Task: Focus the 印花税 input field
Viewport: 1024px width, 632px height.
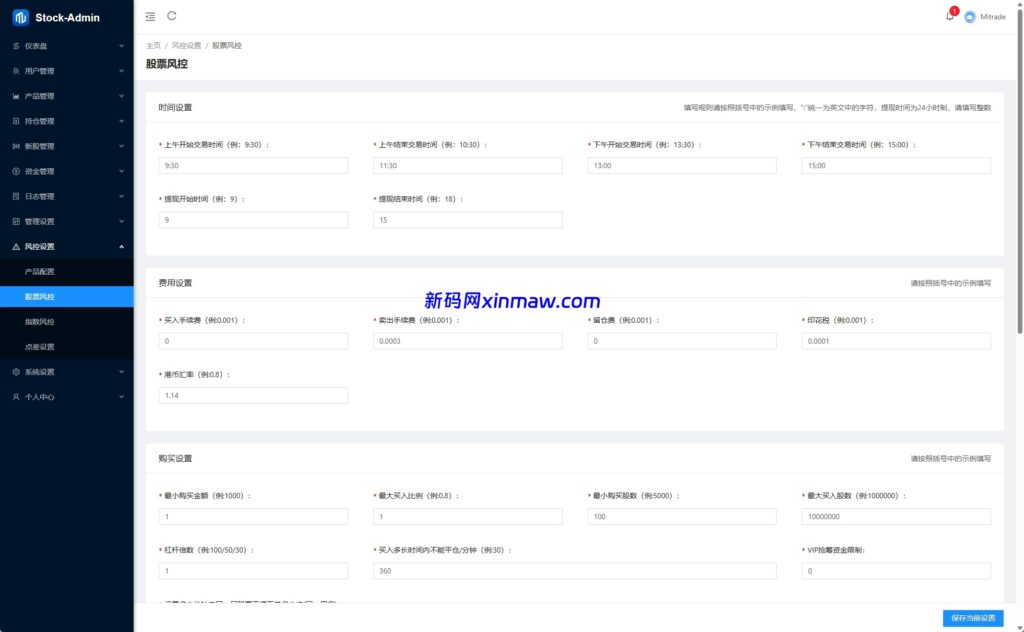Action: [x=895, y=341]
